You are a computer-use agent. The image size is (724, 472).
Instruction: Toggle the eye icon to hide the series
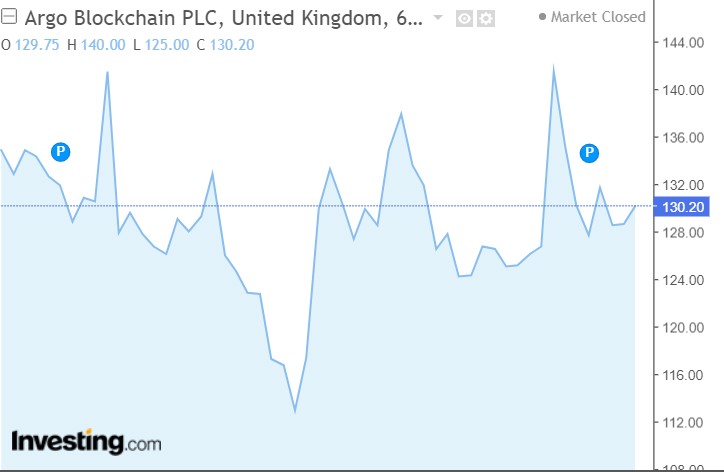pos(464,18)
